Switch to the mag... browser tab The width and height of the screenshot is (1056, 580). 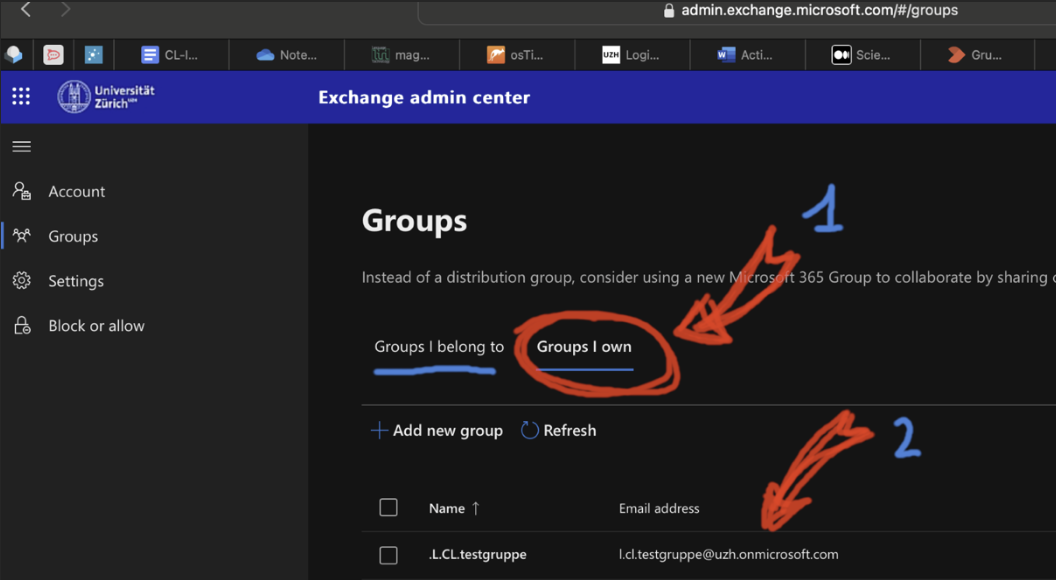tap(402, 55)
